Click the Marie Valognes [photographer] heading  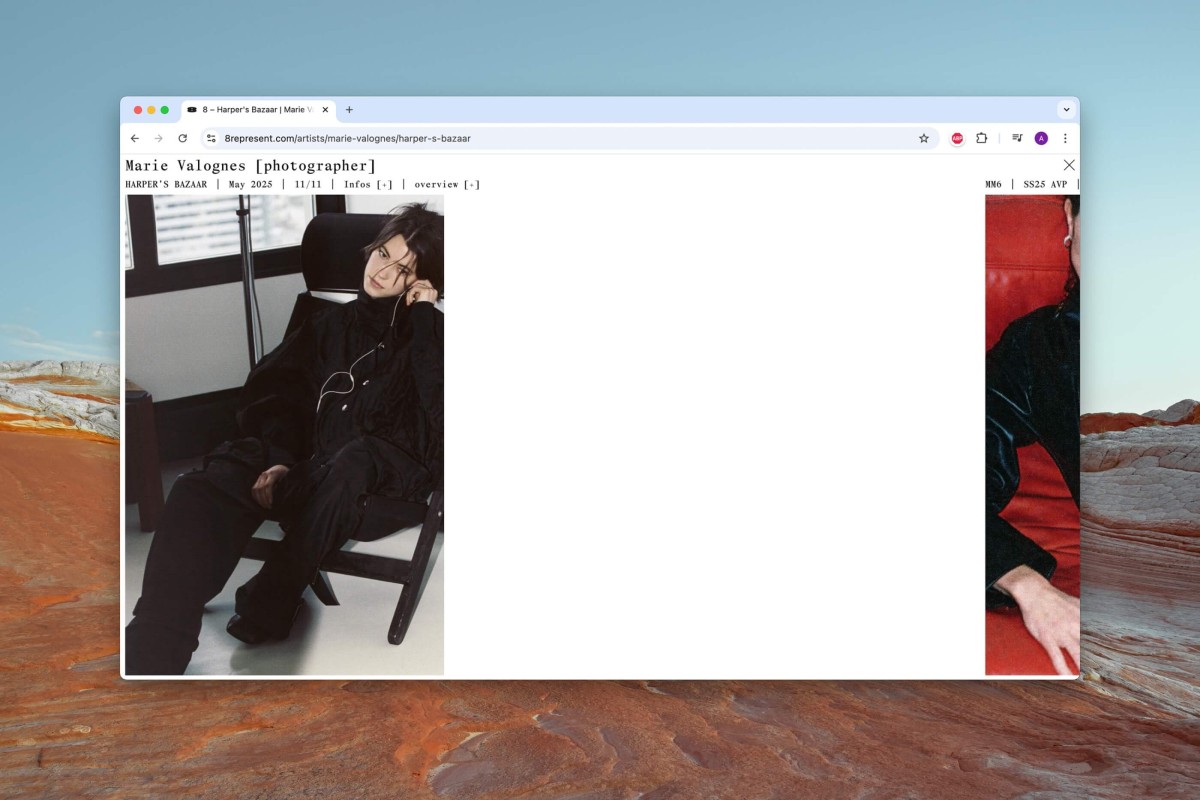coord(250,166)
